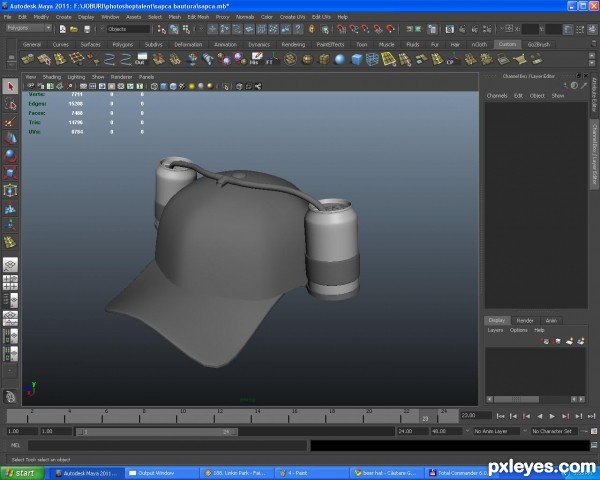Activate the Move tool cone icon

(x=10, y=139)
